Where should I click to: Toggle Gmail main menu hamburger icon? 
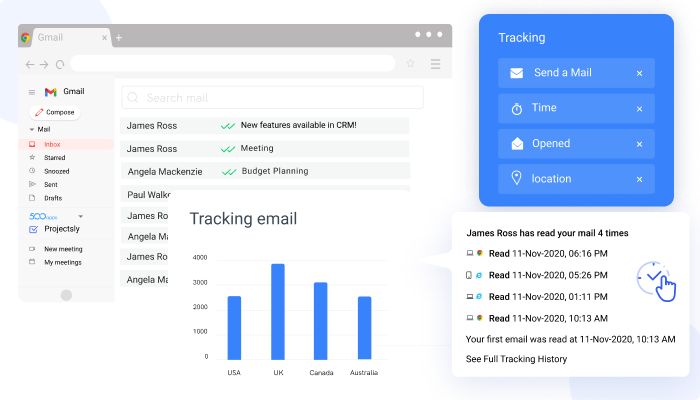(32, 92)
